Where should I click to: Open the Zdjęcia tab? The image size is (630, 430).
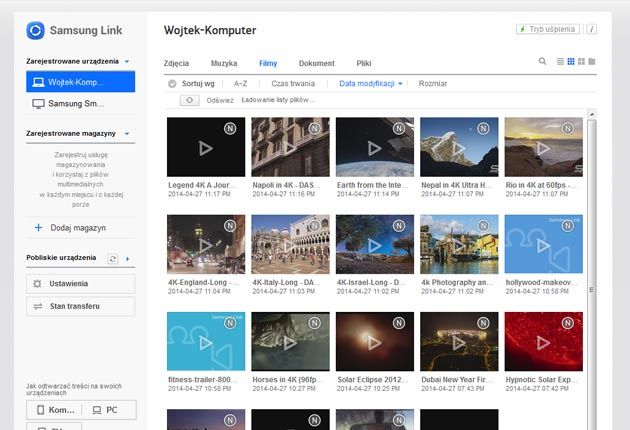coord(176,63)
